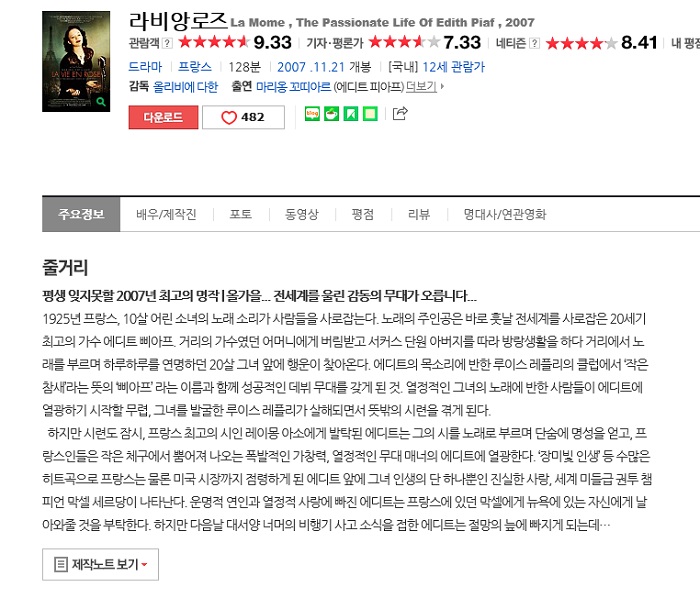Click the yellow memo share icon

370,114
